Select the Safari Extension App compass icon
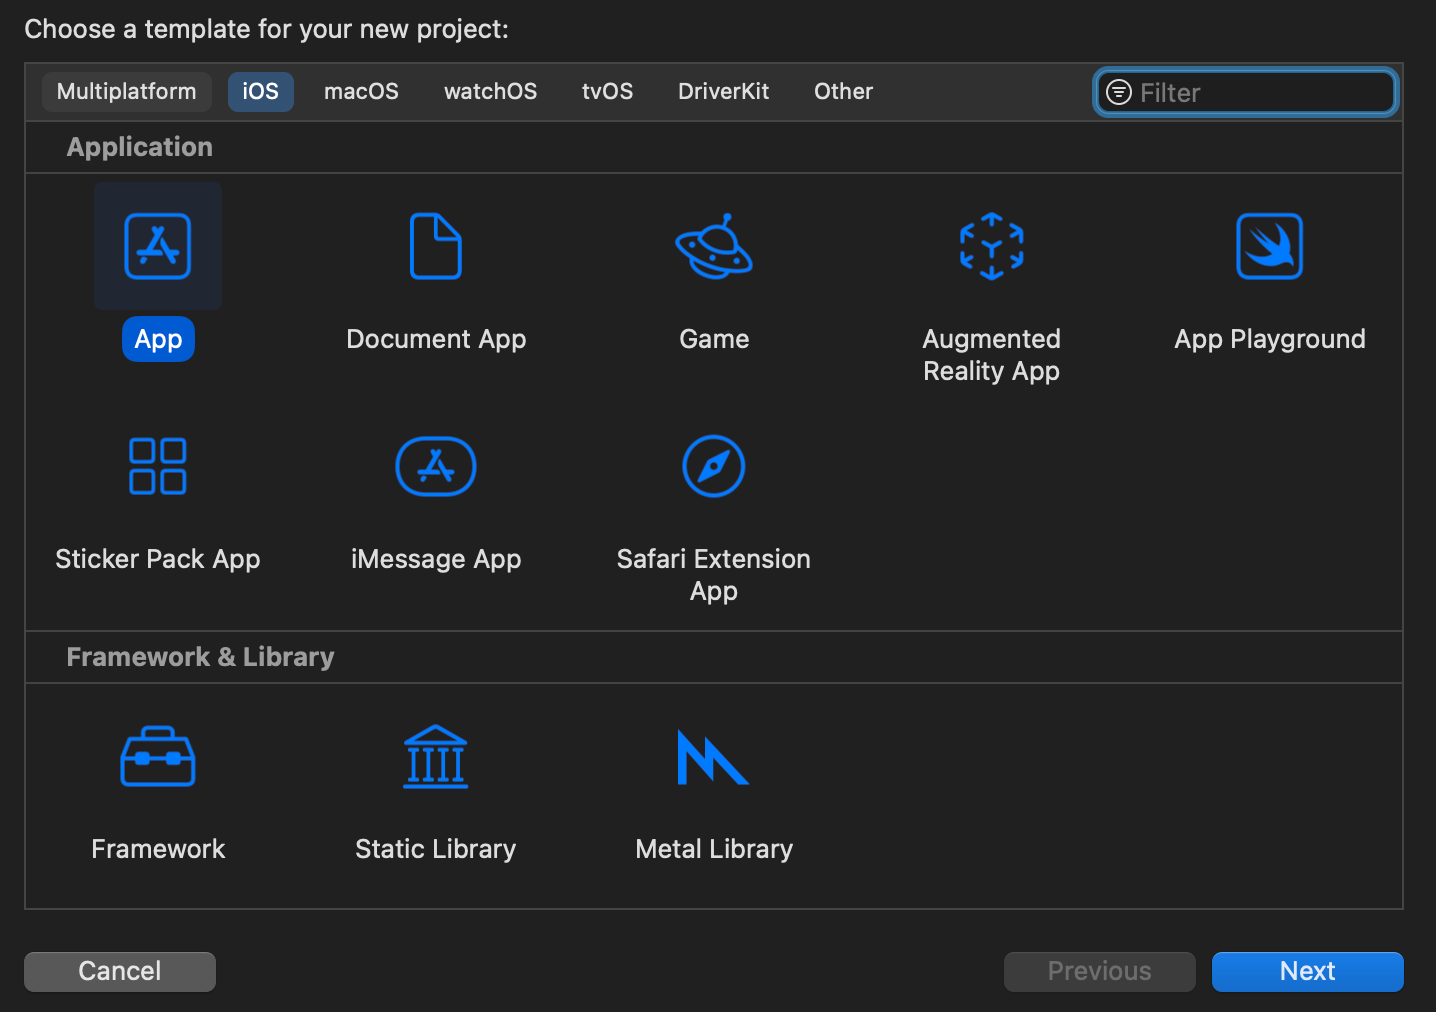This screenshot has width=1436, height=1012. point(714,466)
